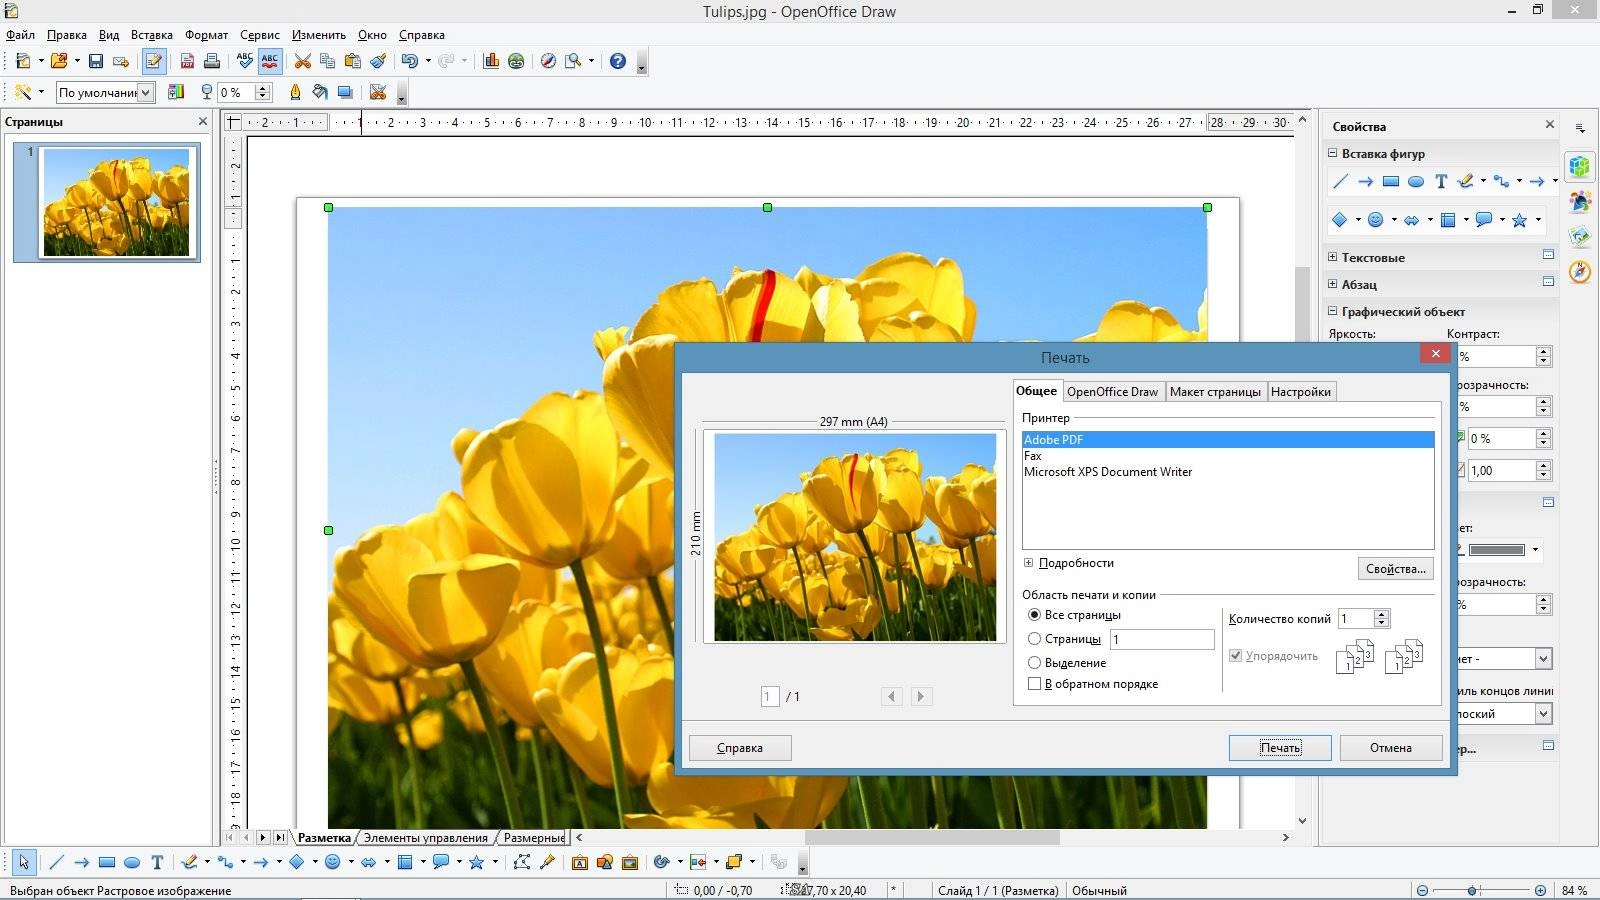
Task: Click the printer icon in the top toolbar
Action: point(212,61)
